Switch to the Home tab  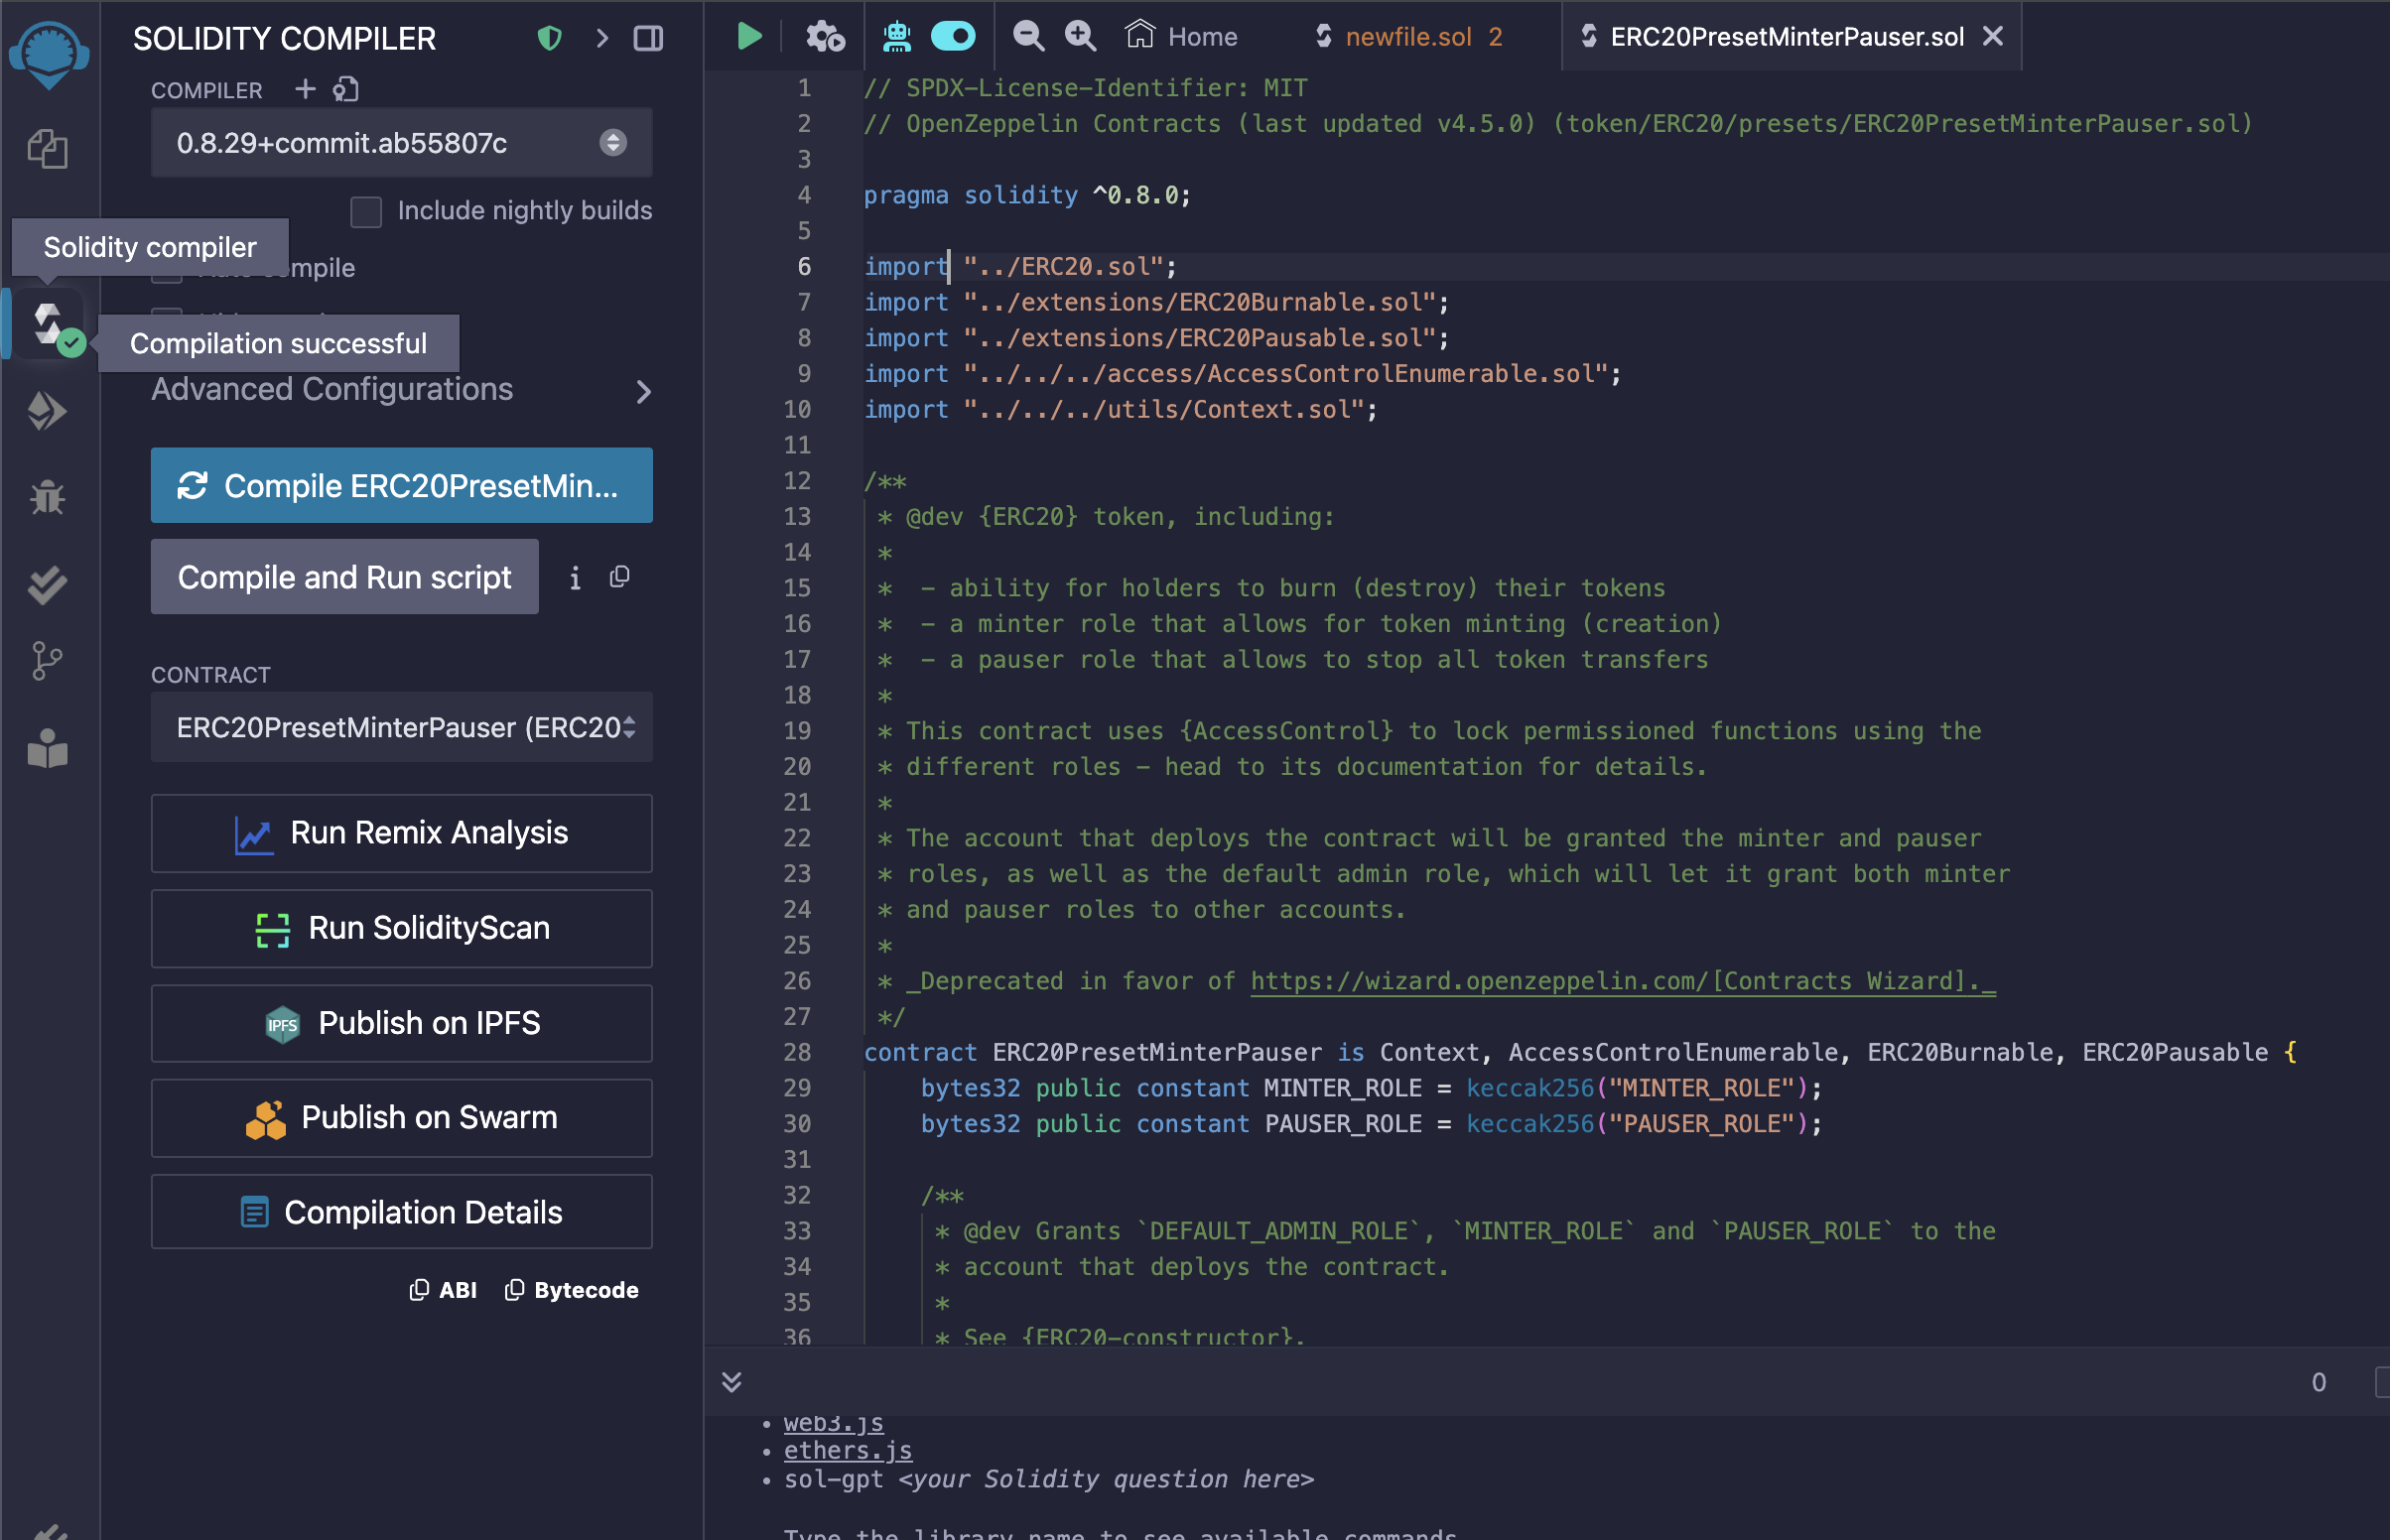click(x=1182, y=37)
